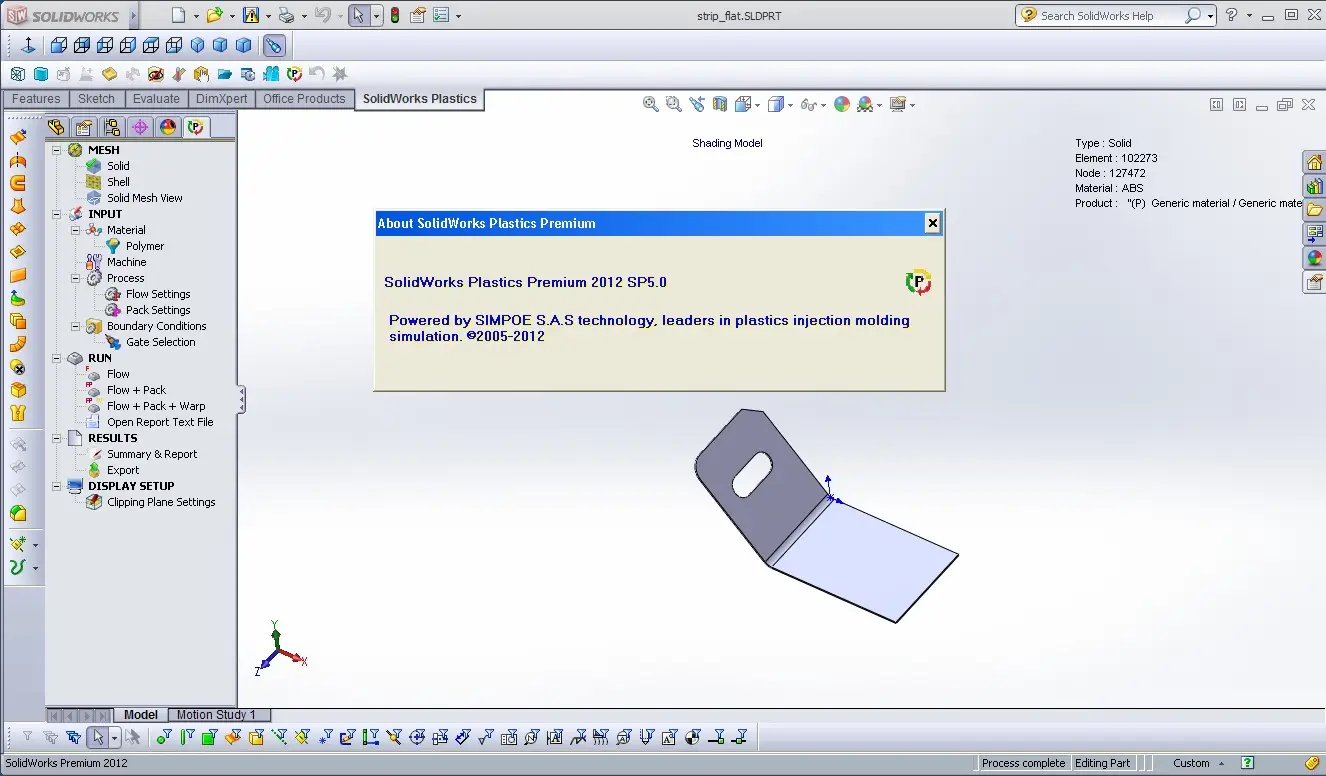Viewport: 1326px width, 776px height.
Task: Open Clipping Plane Settings
Action: coord(161,502)
